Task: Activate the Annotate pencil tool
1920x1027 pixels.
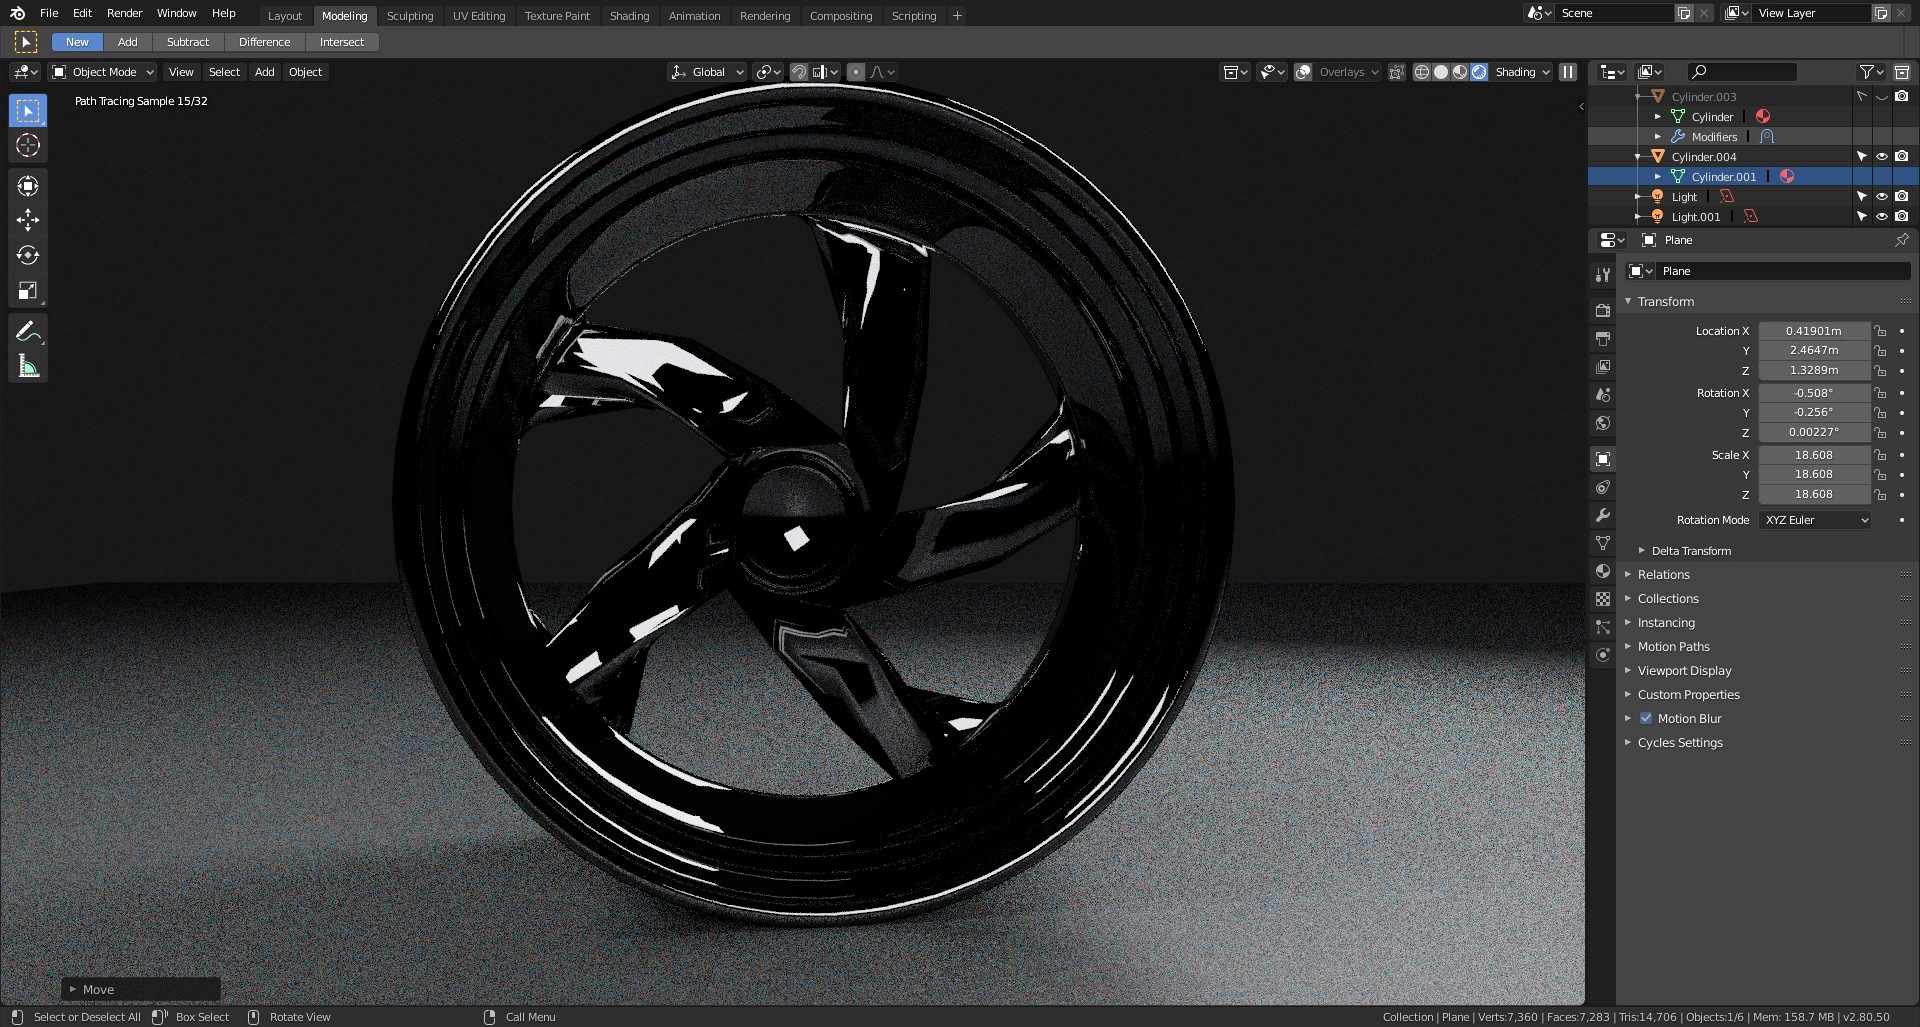Action: point(28,332)
